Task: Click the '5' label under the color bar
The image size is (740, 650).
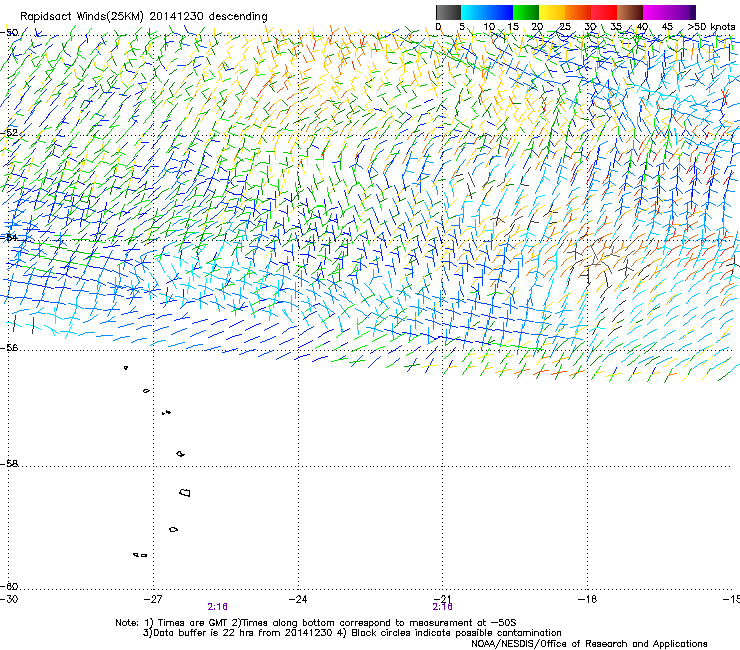Action: tap(462, 26)
